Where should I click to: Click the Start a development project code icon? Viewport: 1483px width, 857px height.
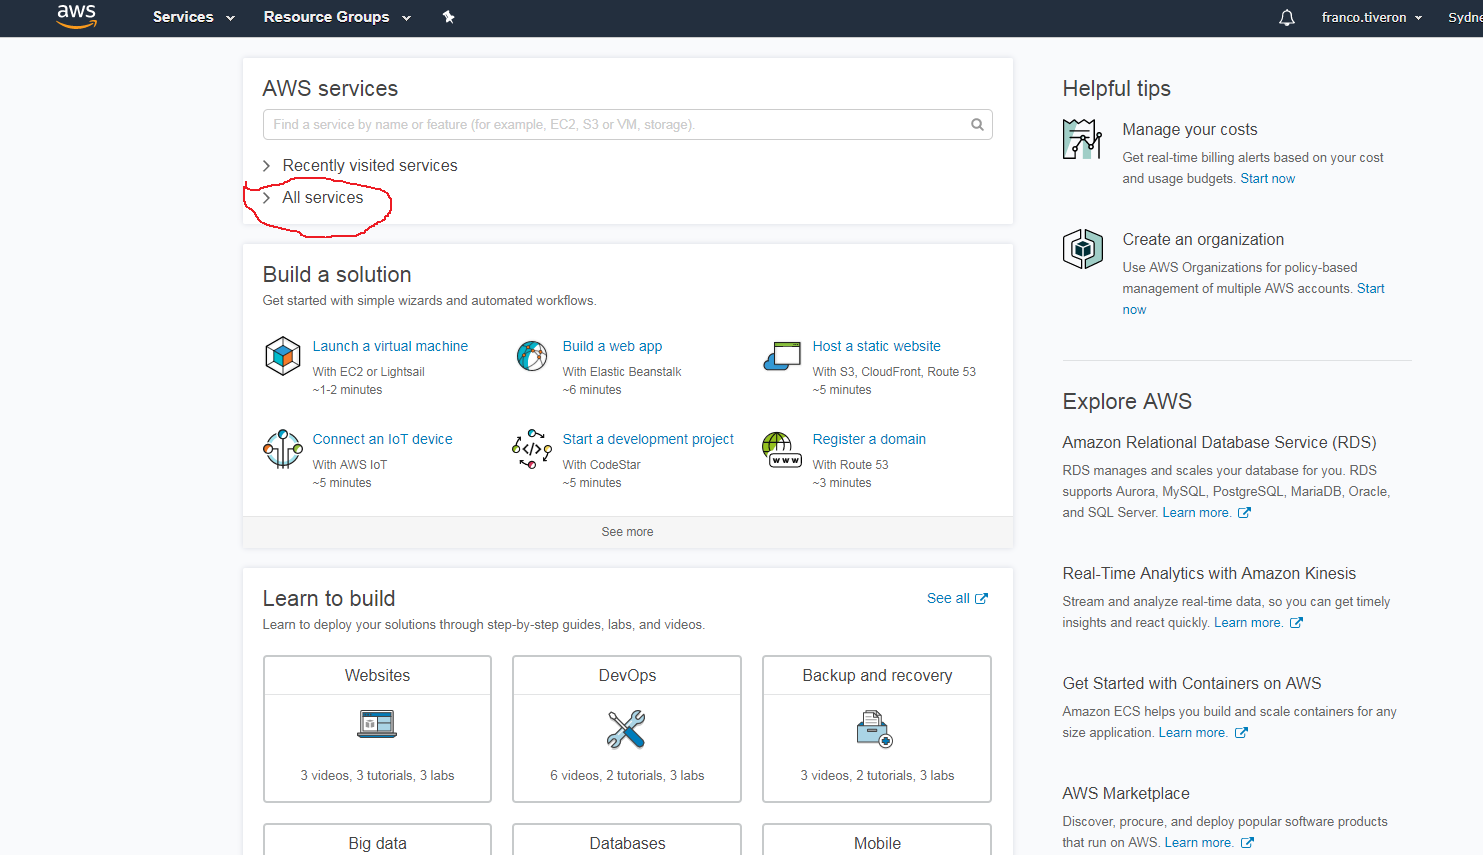[532, 449]
